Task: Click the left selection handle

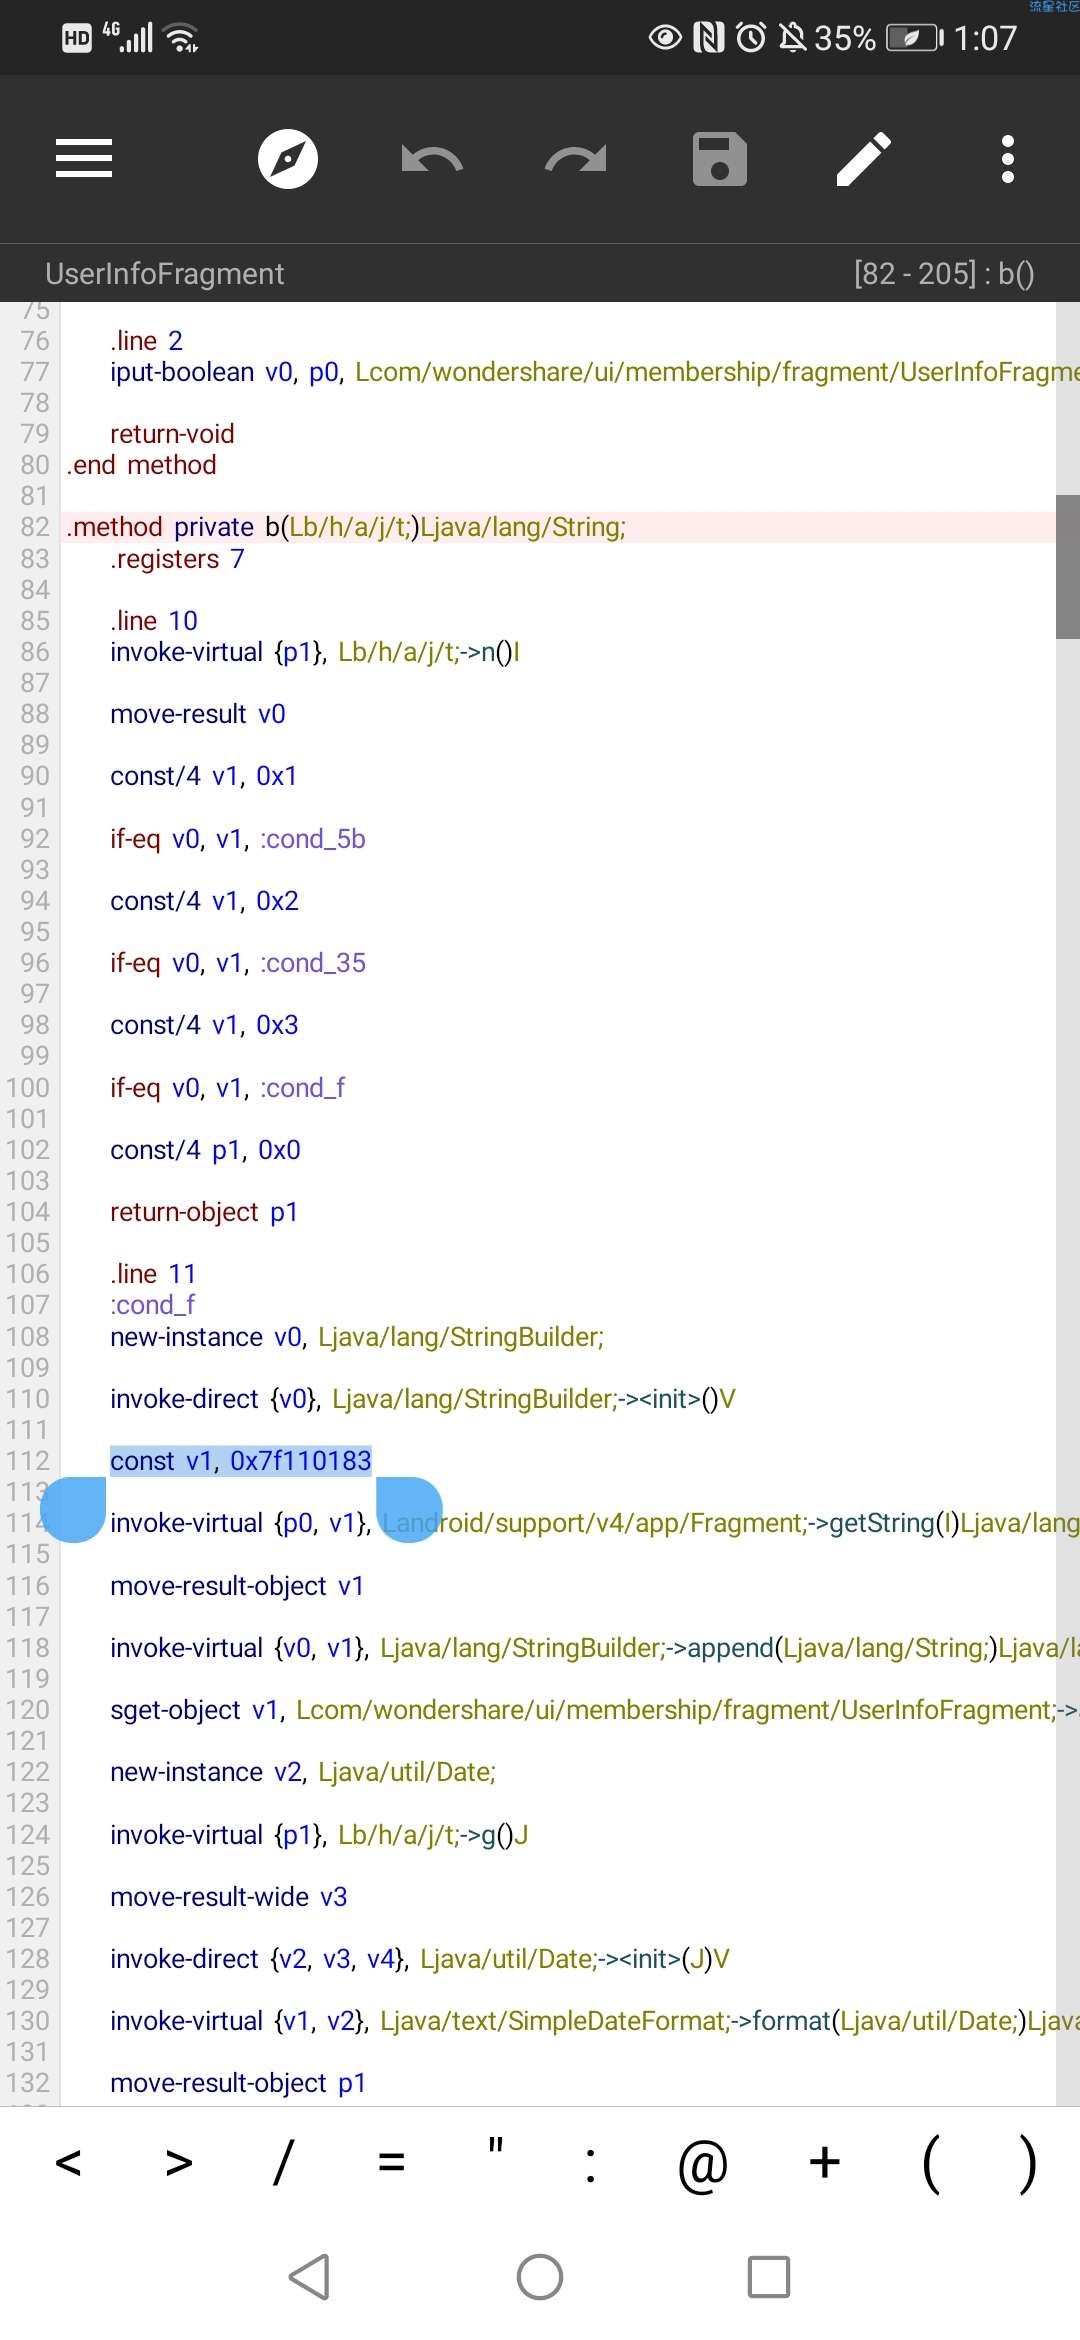Action: (73, 1510)
